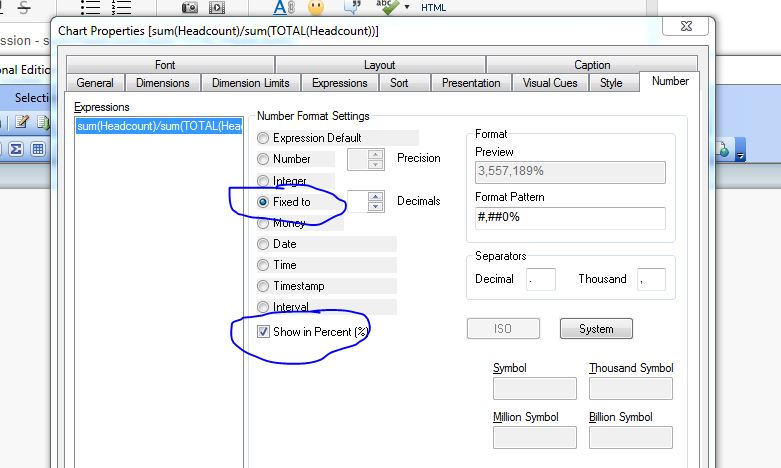Viewport: 781px width, 468px height.
Task: Click the Decimal separator field
Action: coord(541,279)
